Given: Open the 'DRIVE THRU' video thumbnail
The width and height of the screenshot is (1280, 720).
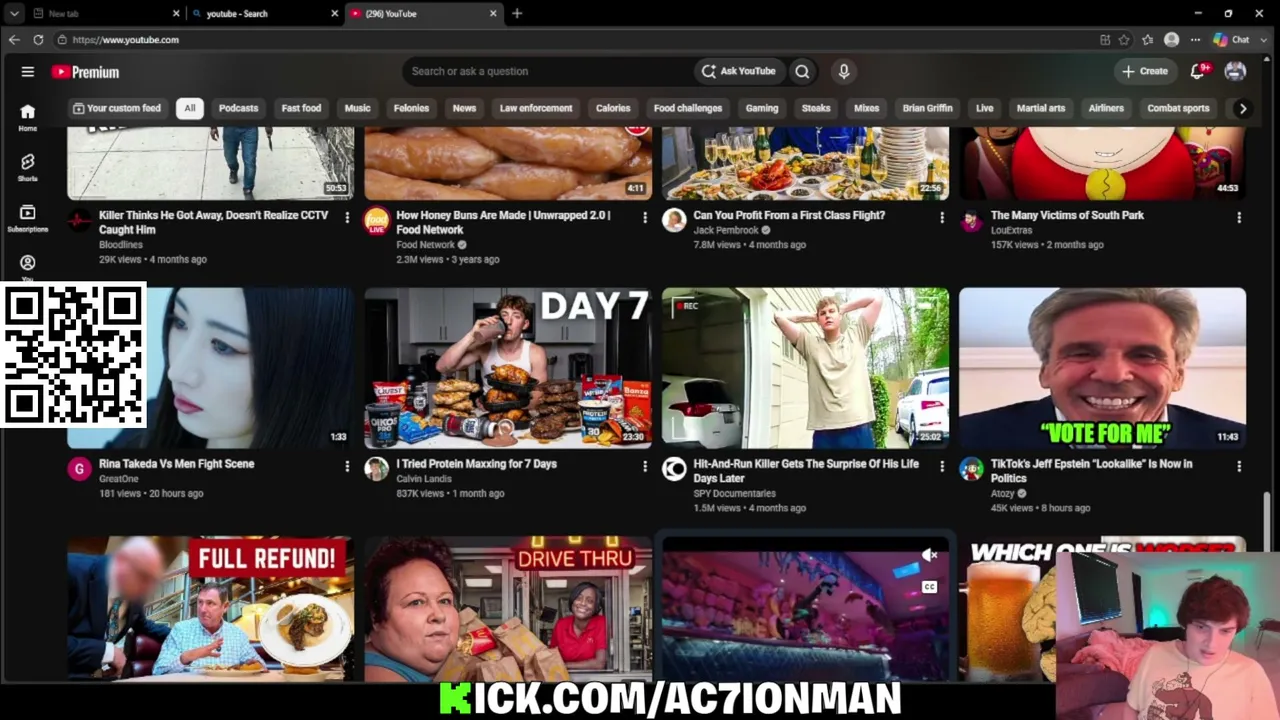Looking at the screenshot, I should [508, 609].
